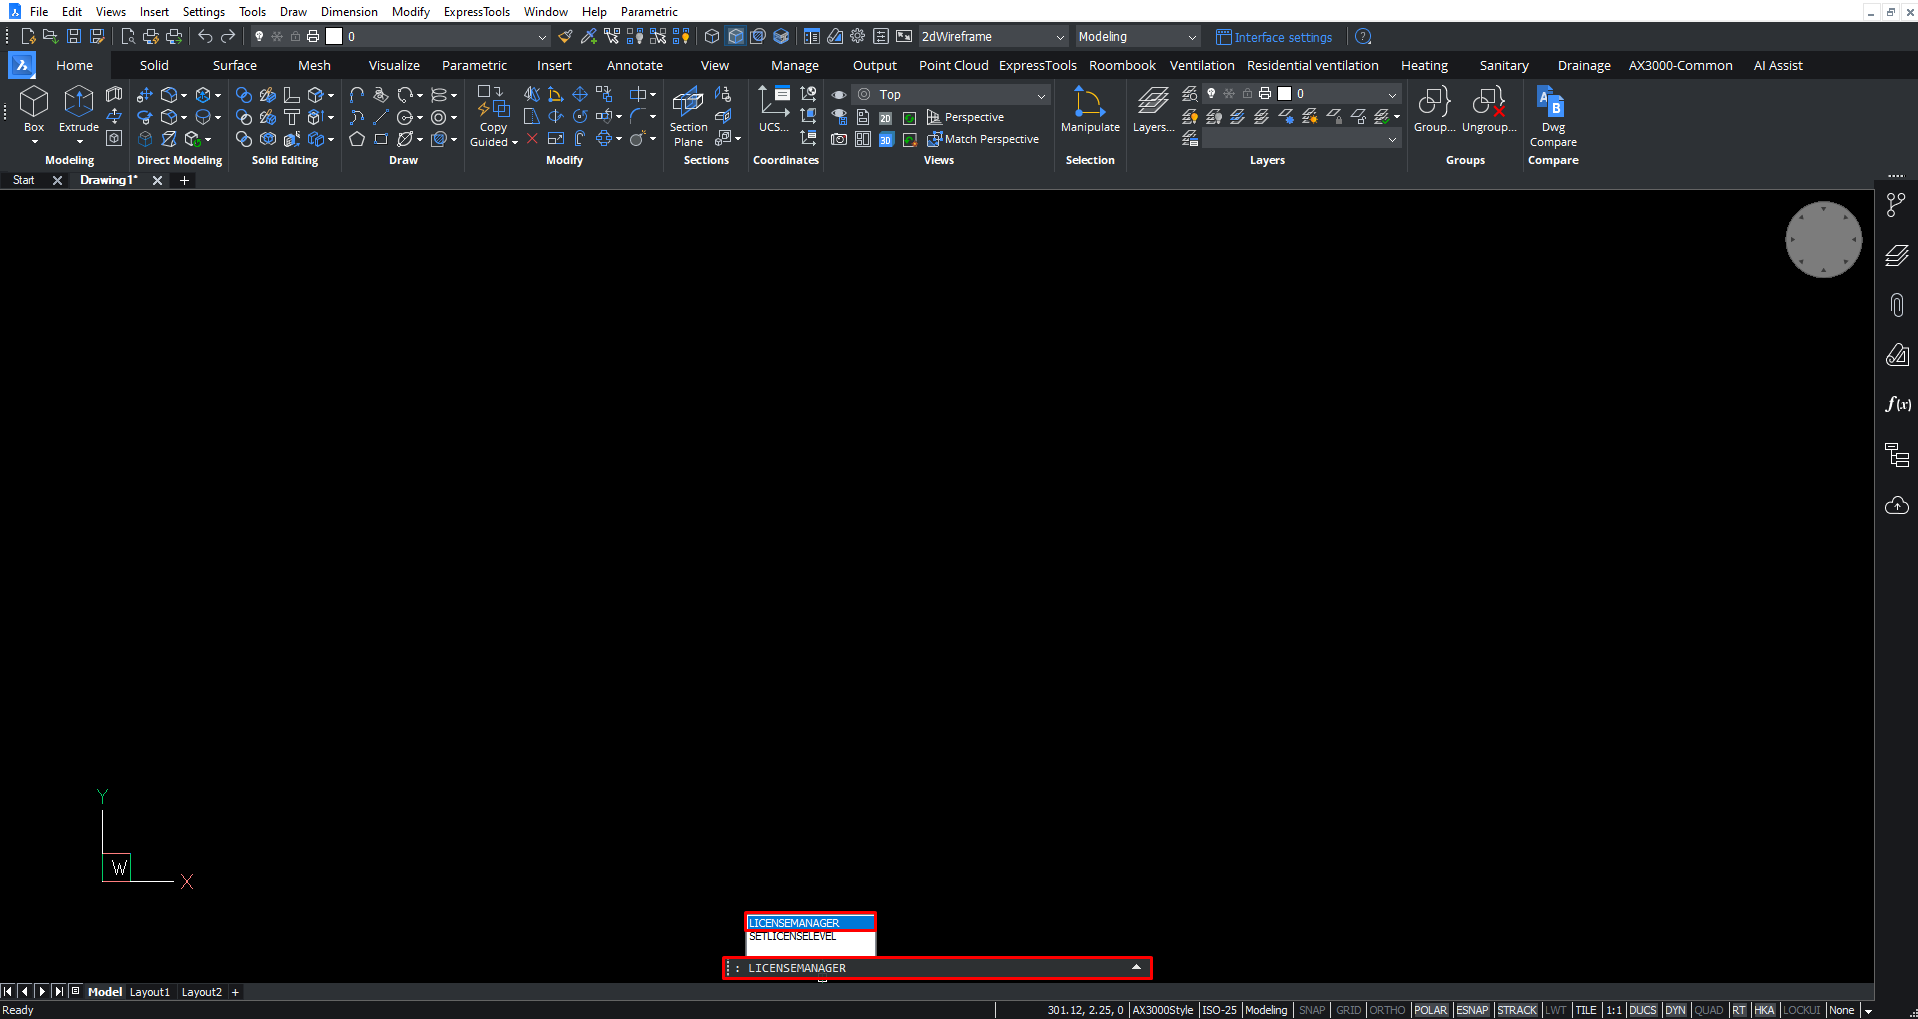Open the Manipulate selection tool
Image resolution: width=1918 pixels, height=1019 pixels.
pos(1090,109)
